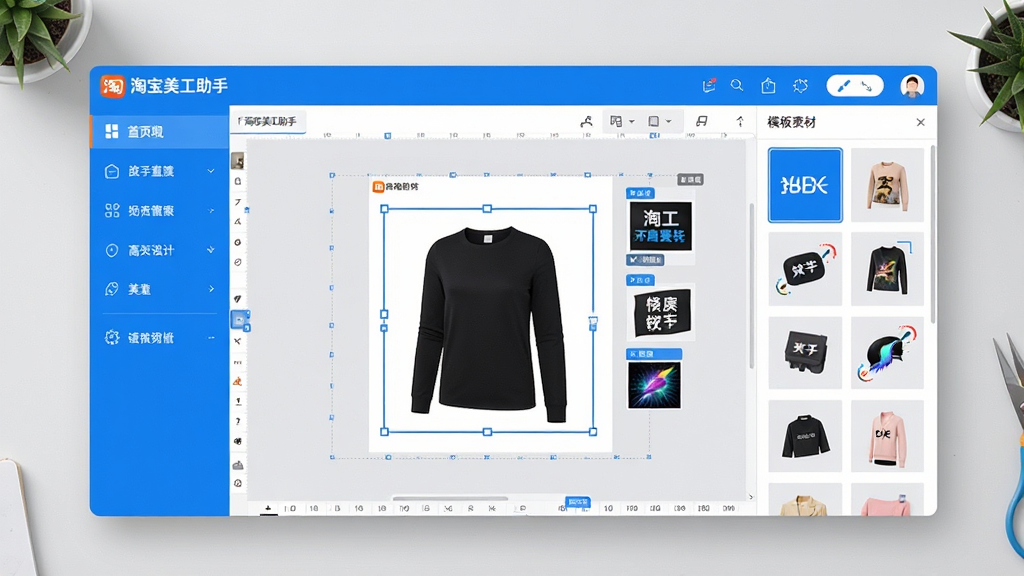Select the triangle shape tool in left toolbar

point(238,221)
